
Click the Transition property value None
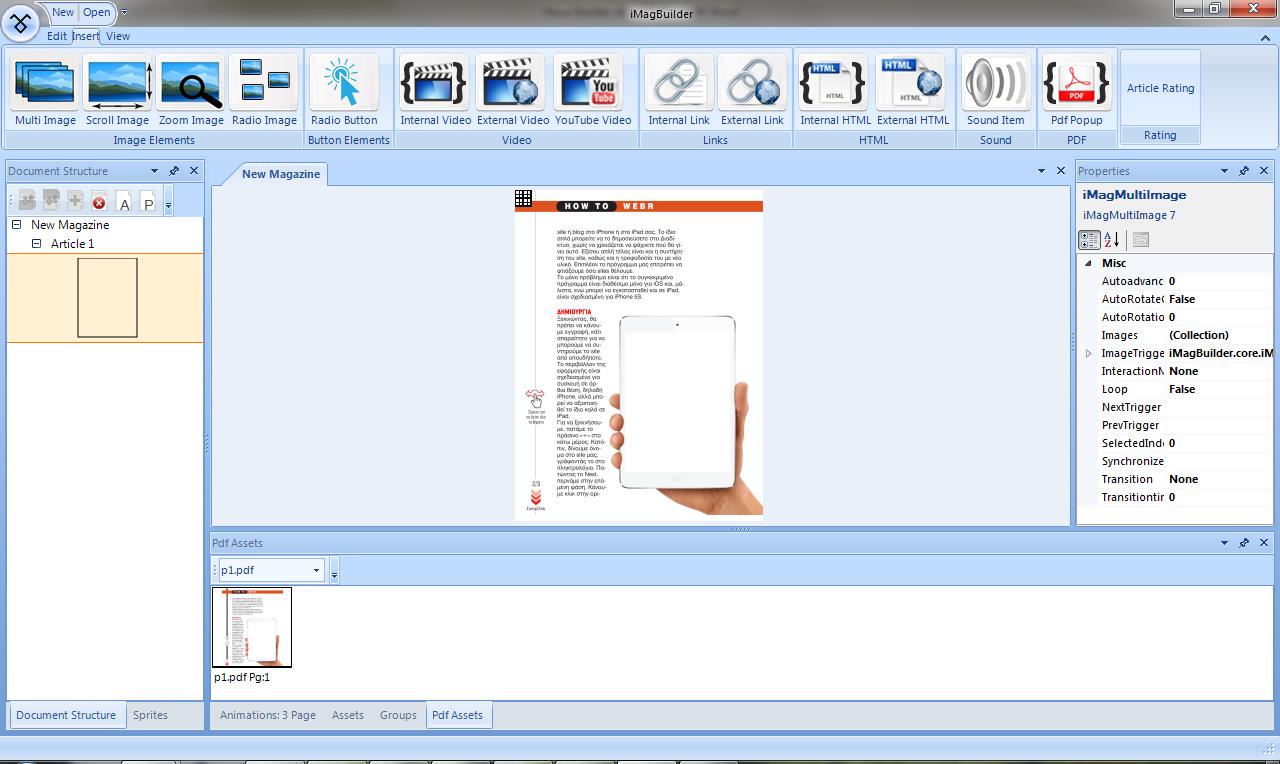point(1220,479)
